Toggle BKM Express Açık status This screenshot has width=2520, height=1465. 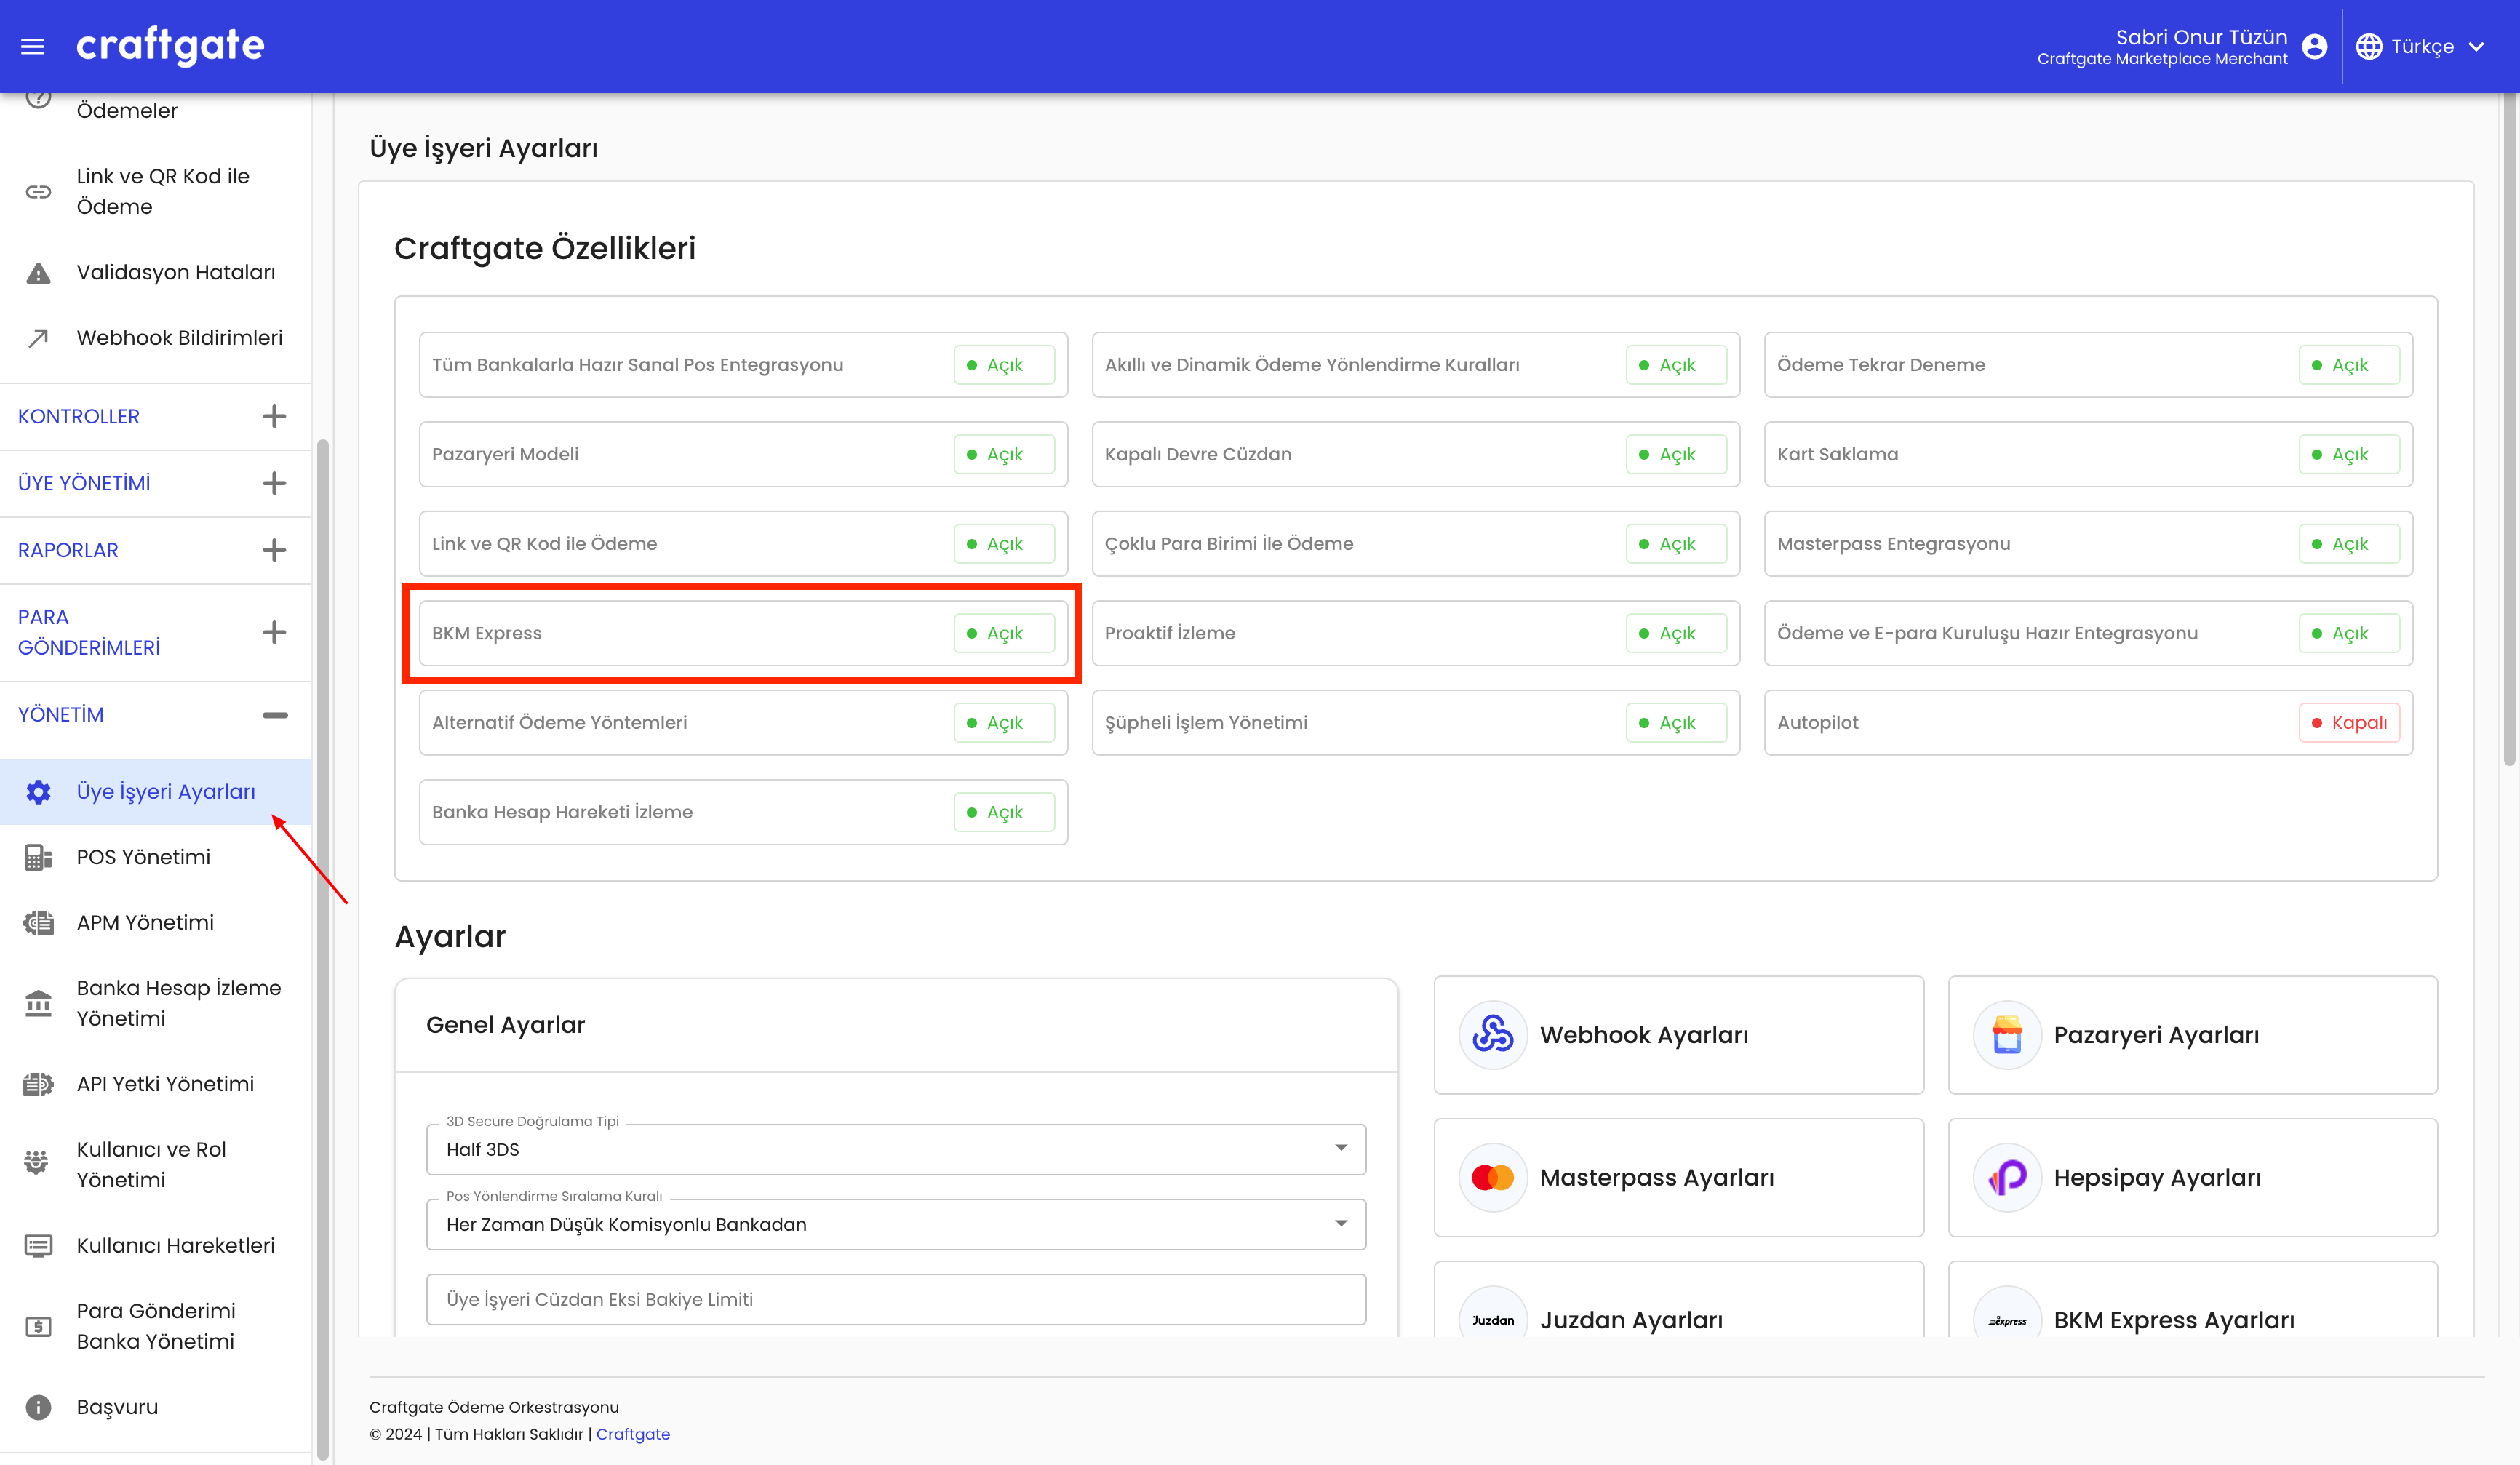(x=1004, y=633)
